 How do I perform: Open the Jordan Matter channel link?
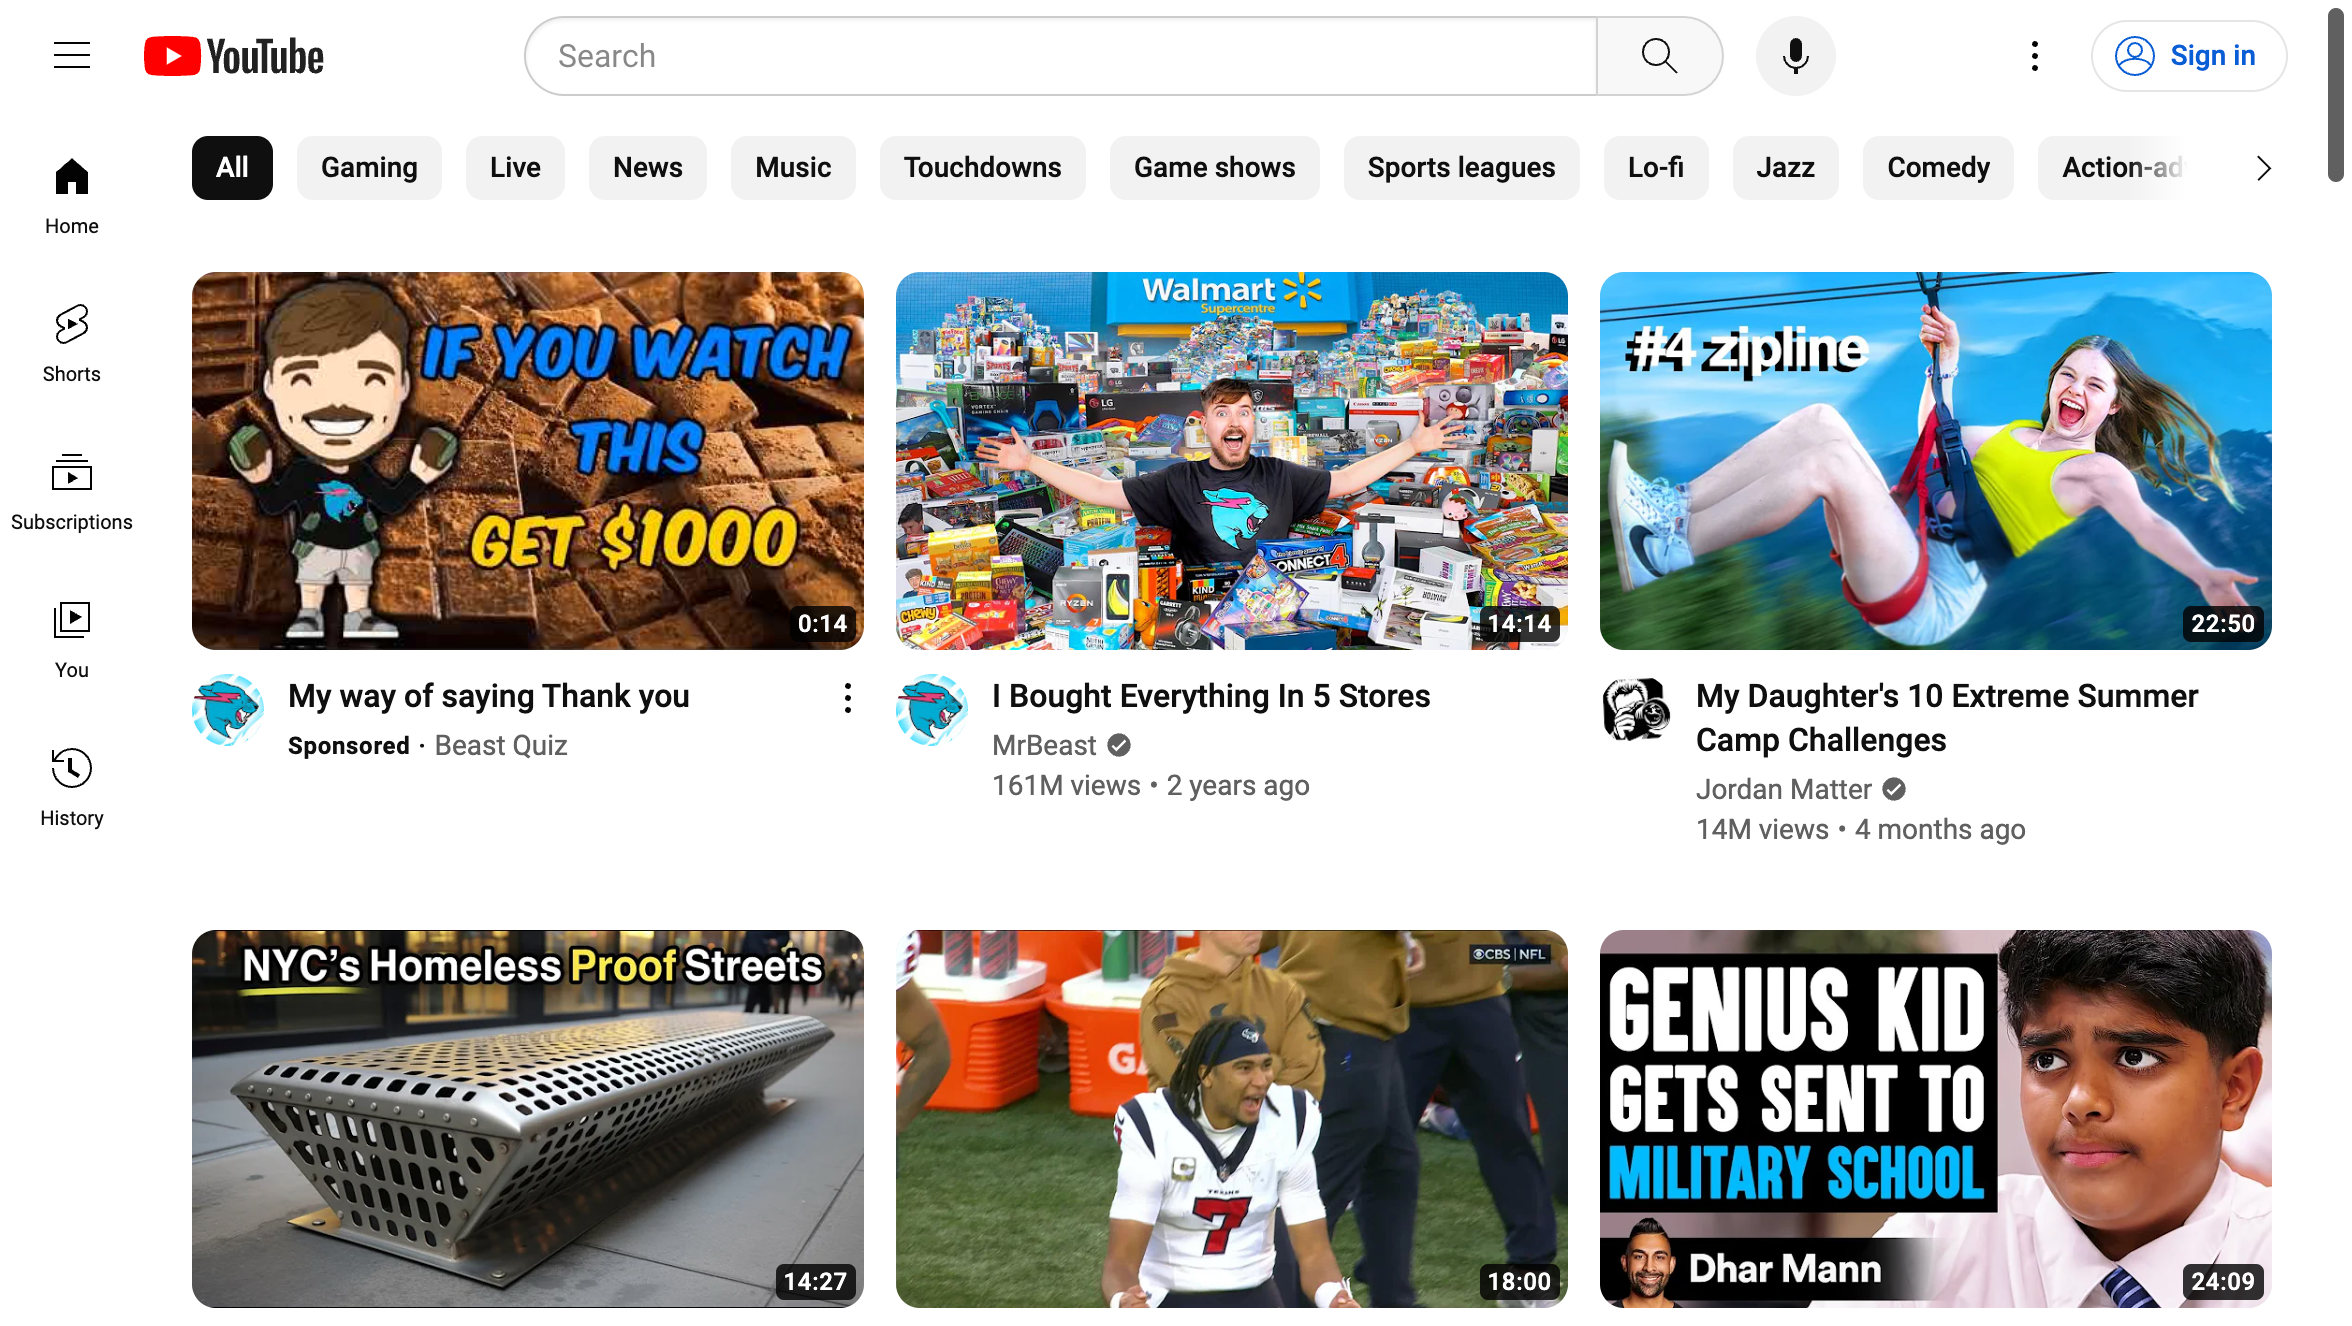click(x=1783, y=789)
